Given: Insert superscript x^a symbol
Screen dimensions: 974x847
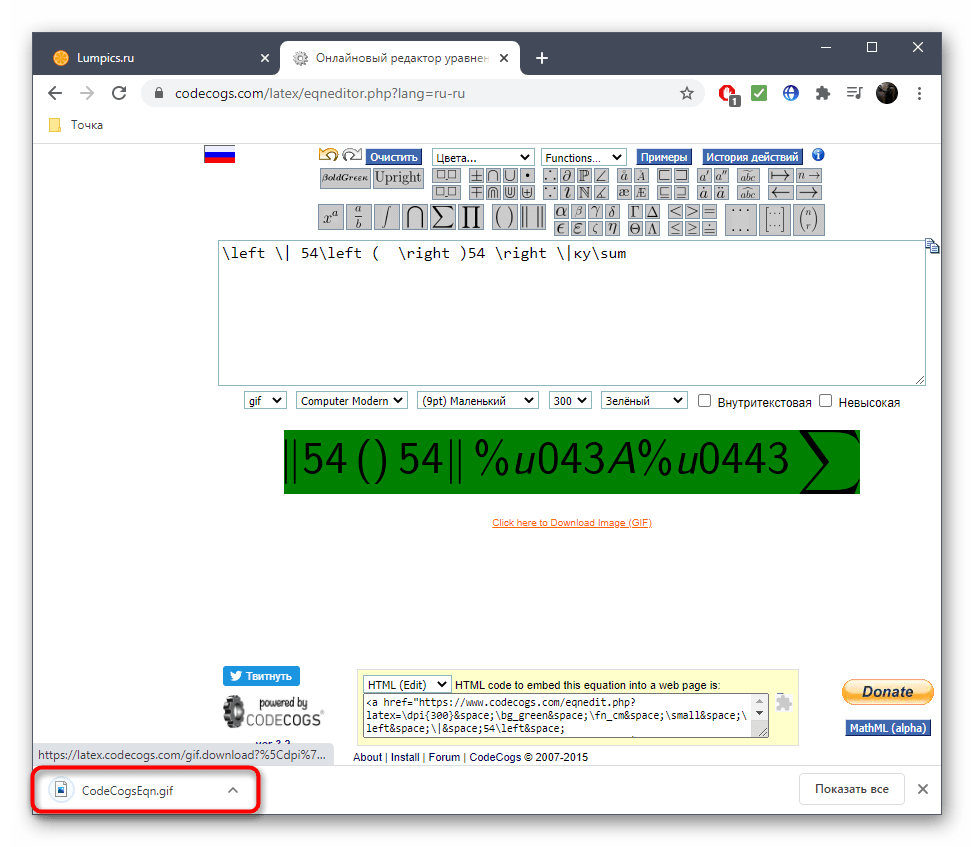Looking at the screenshot, I should click(331, 217).
